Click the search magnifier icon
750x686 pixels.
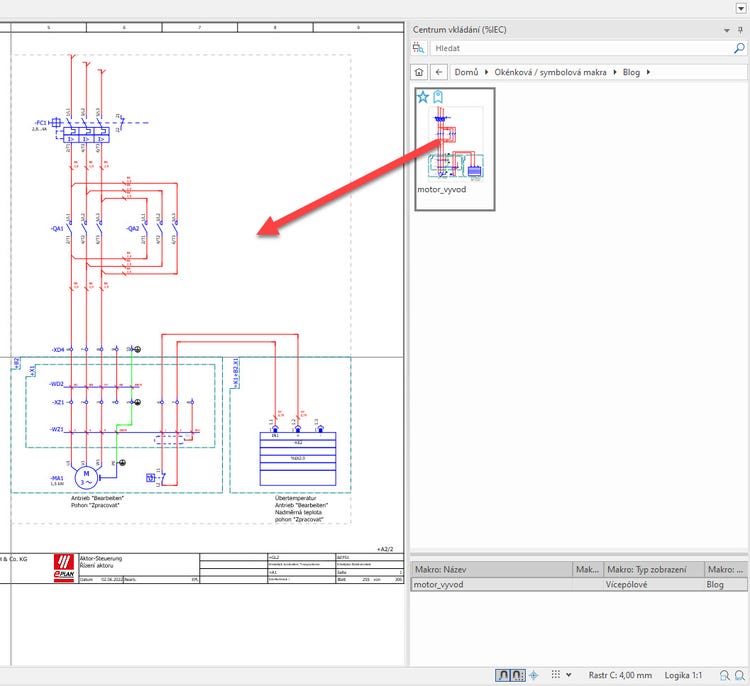739,47
